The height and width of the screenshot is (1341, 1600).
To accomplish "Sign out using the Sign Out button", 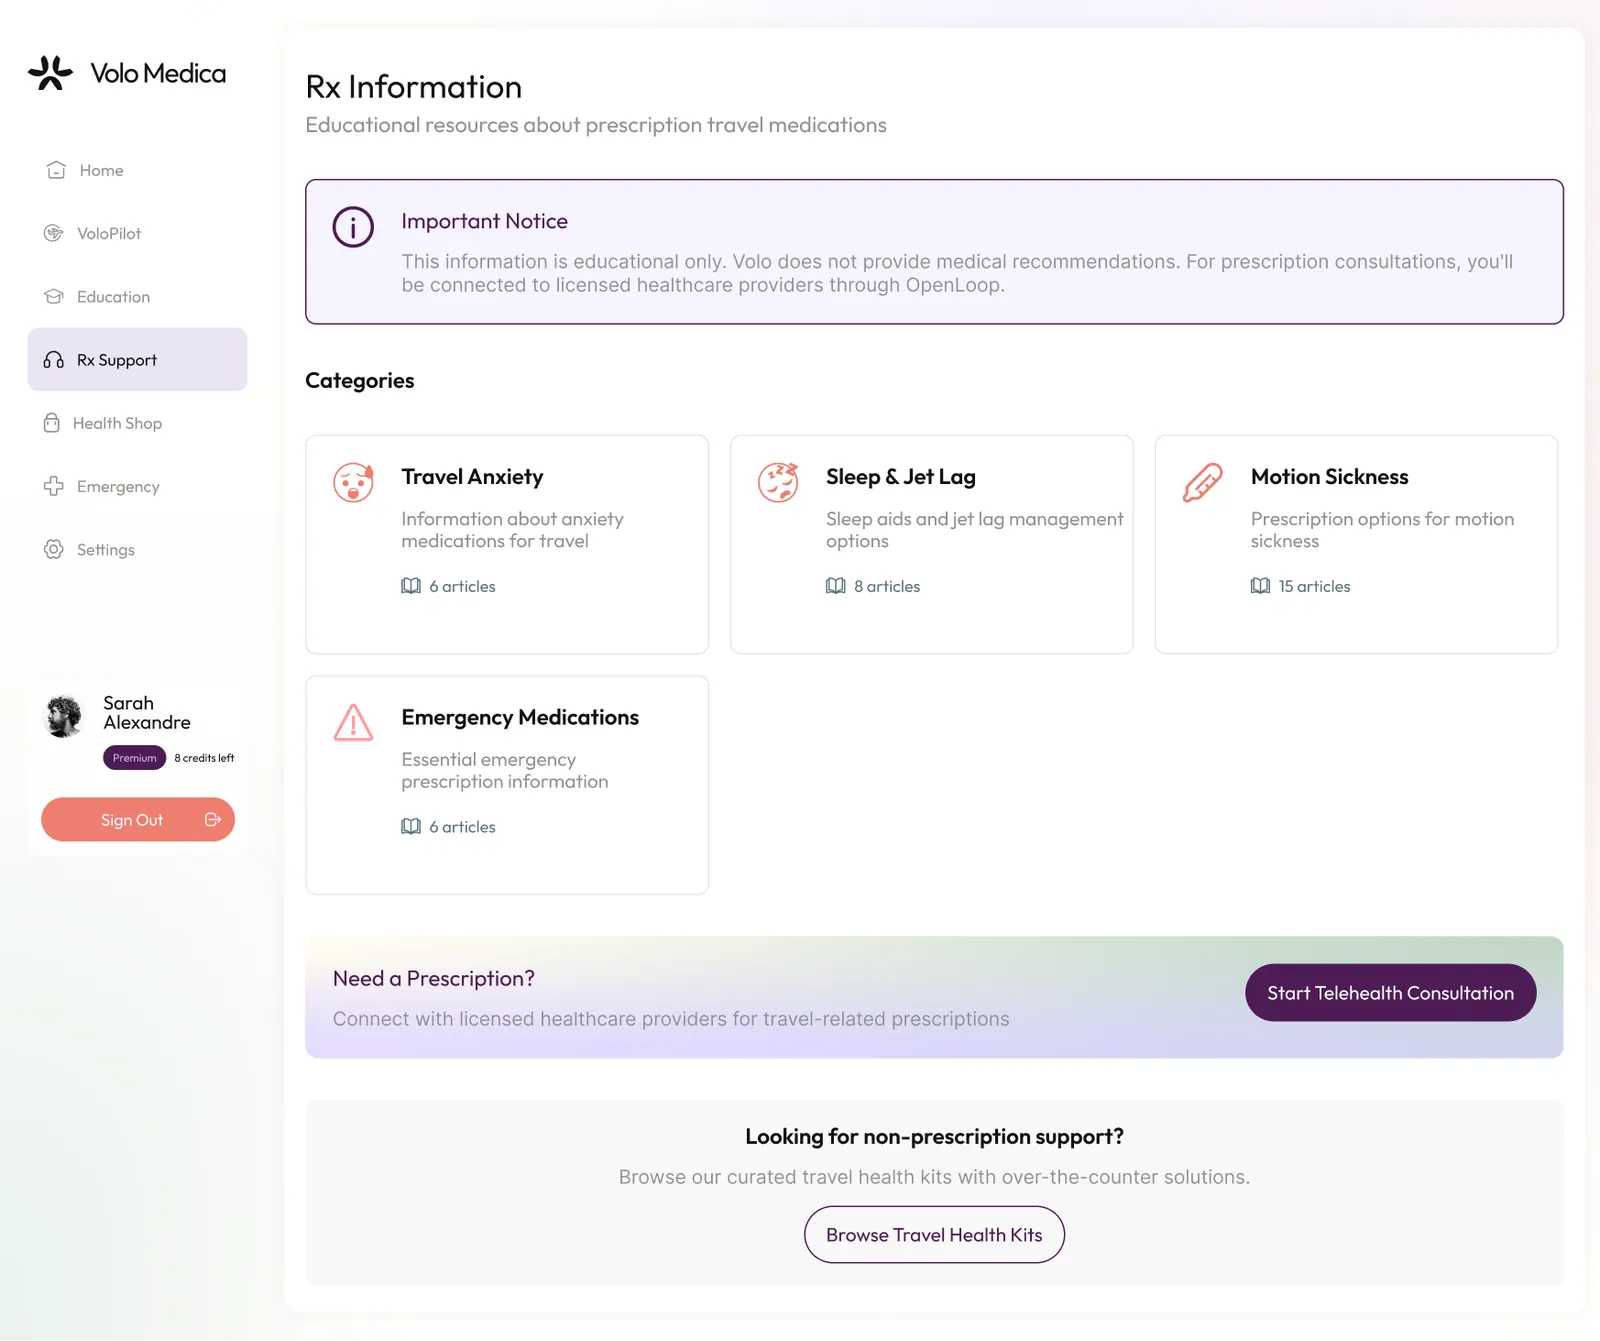I will [138, 820].
